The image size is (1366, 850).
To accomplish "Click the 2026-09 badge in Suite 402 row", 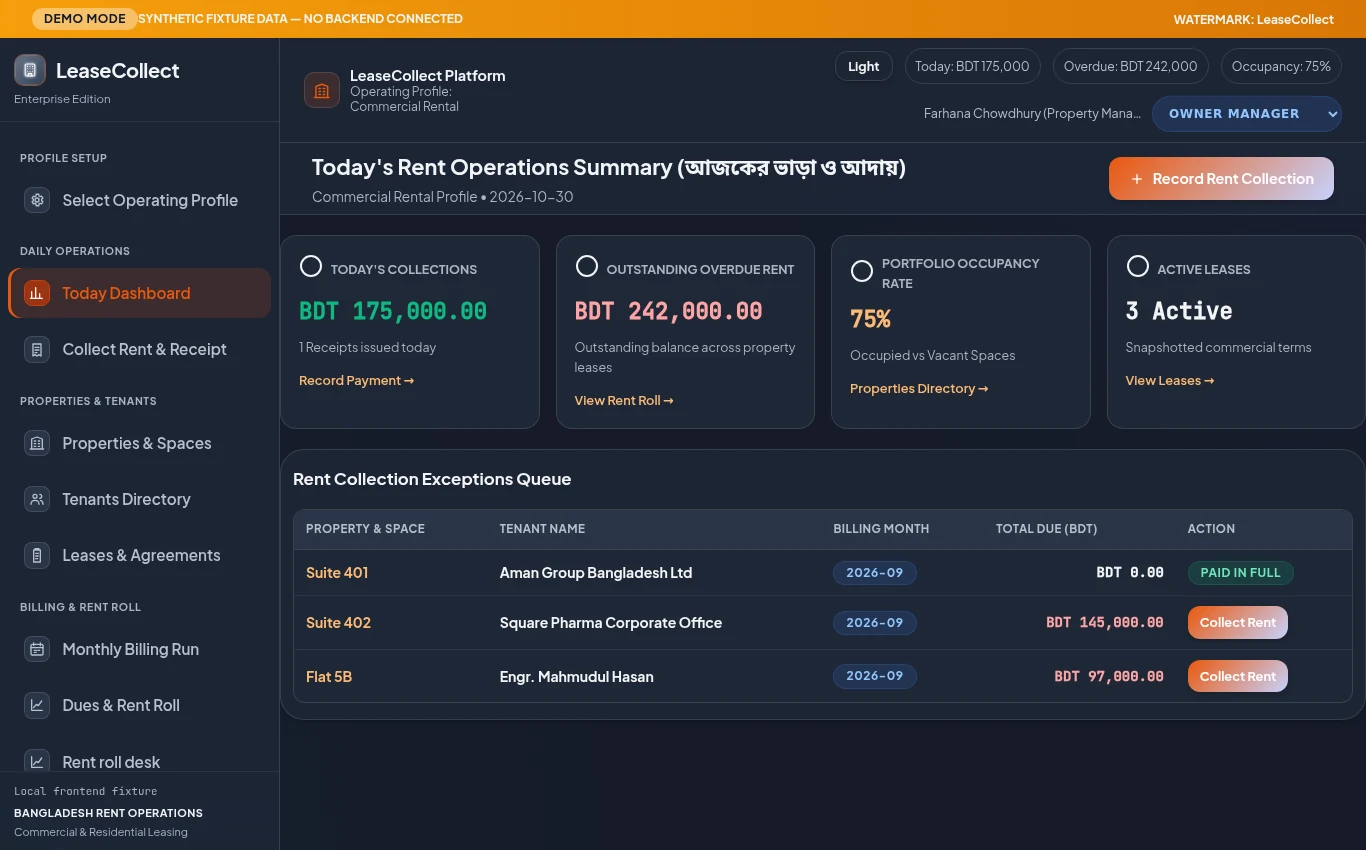I will (875, 622).
